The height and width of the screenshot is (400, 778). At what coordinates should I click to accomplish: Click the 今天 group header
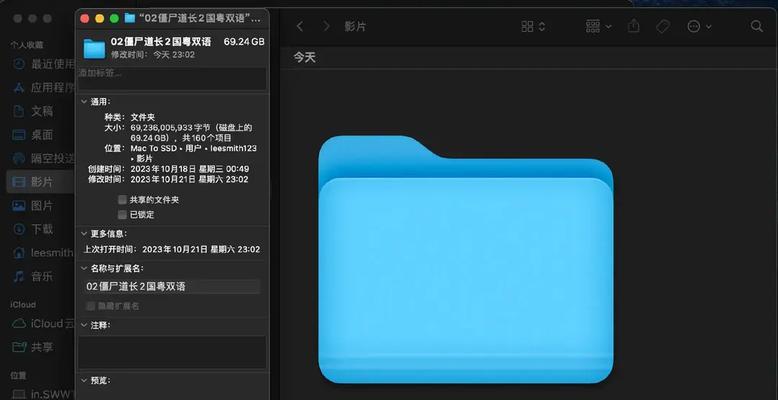click(305, 58)
